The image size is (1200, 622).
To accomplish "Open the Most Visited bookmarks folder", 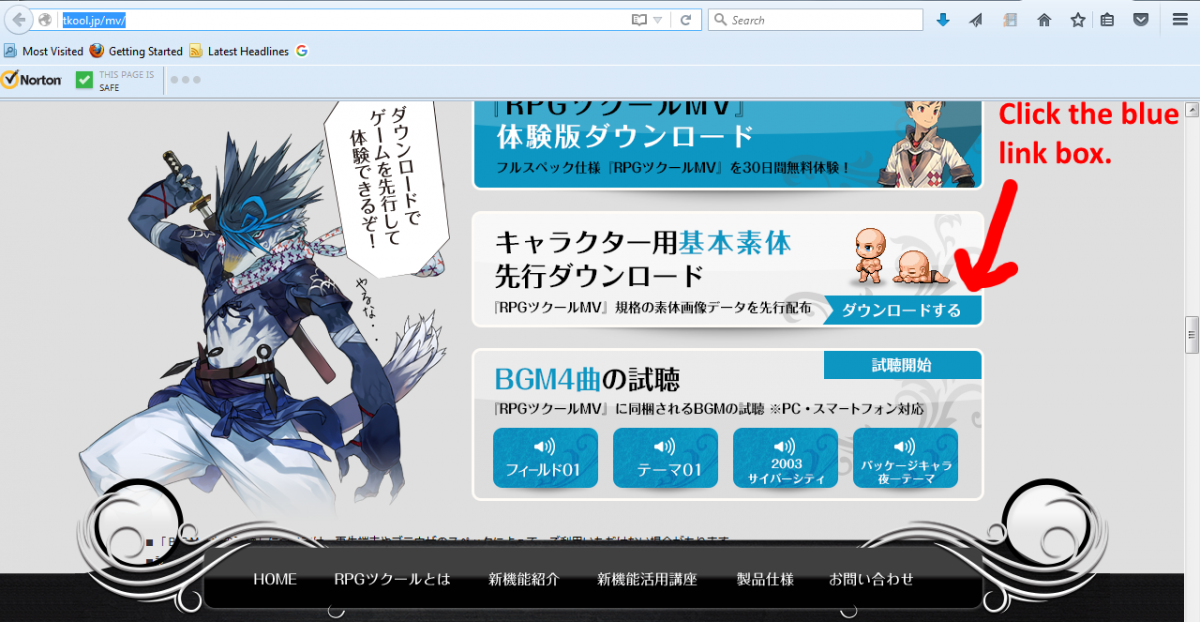I will tap(44, 51).
